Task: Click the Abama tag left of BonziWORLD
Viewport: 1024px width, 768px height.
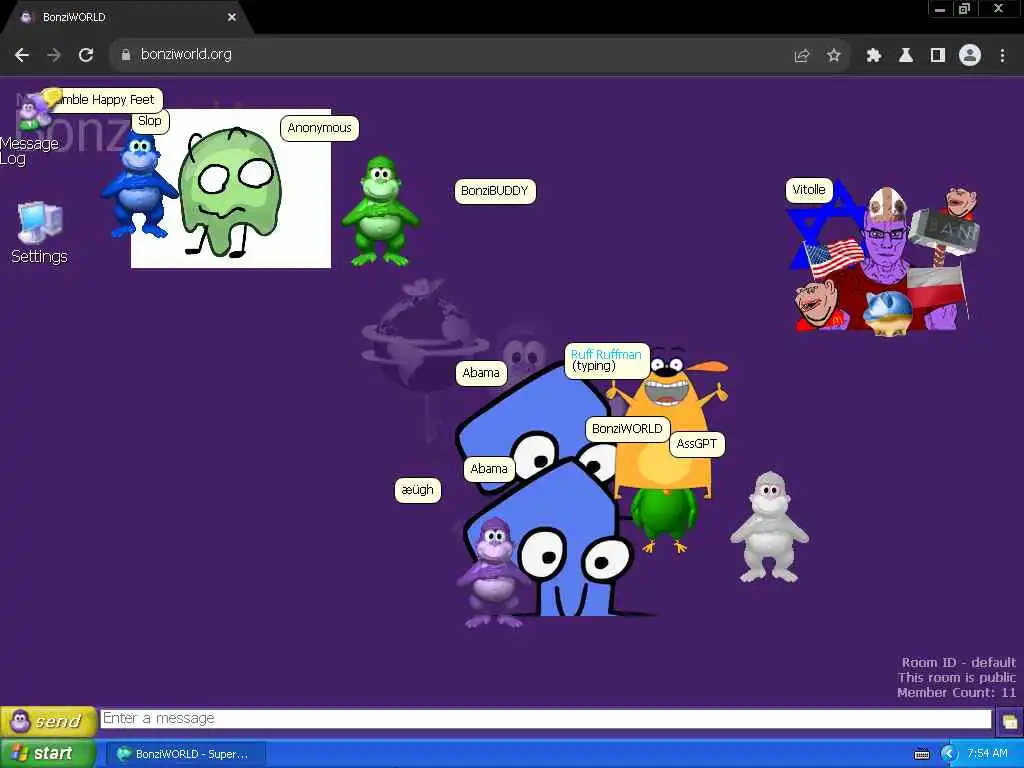Action: 488,469
